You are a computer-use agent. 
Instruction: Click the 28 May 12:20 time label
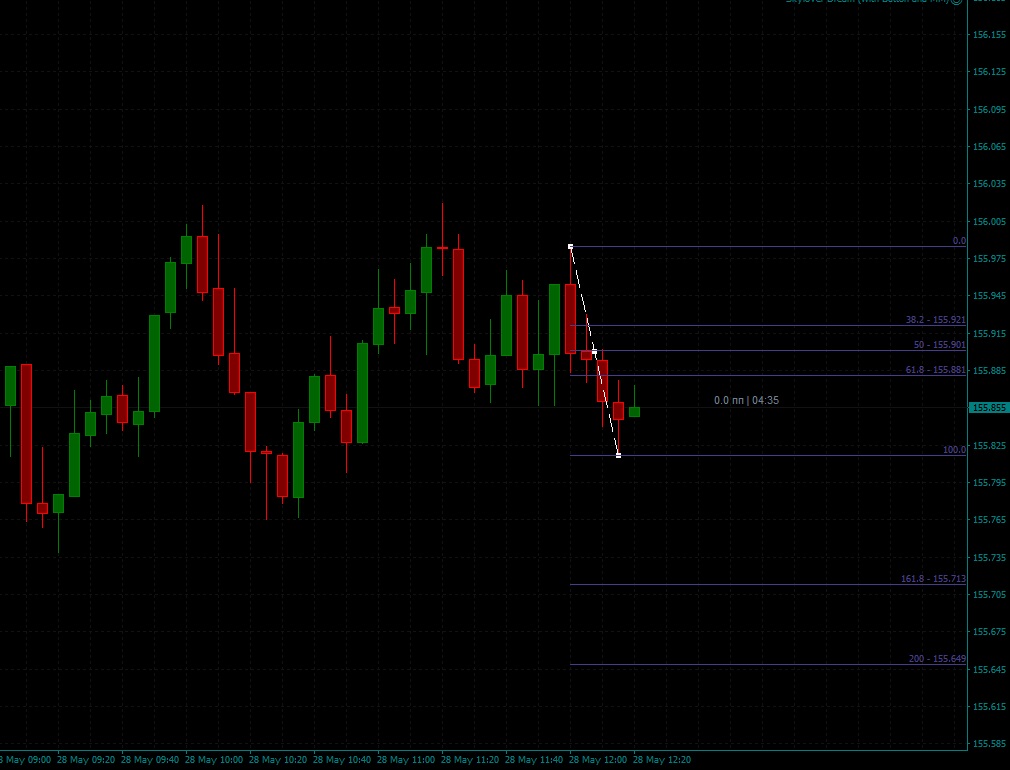point(662,760)
